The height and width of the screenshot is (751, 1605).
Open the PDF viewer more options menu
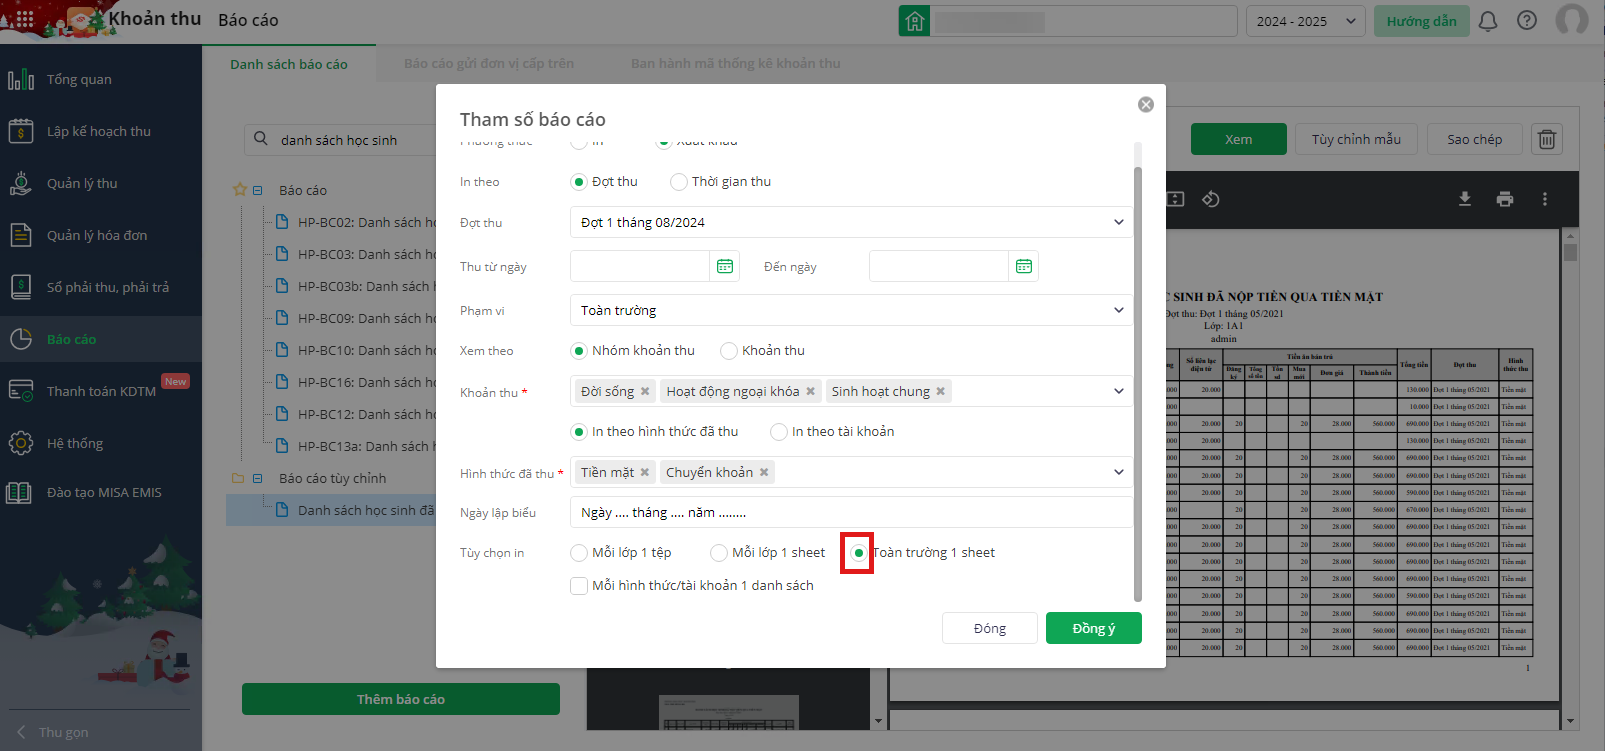coord(1545,199)
